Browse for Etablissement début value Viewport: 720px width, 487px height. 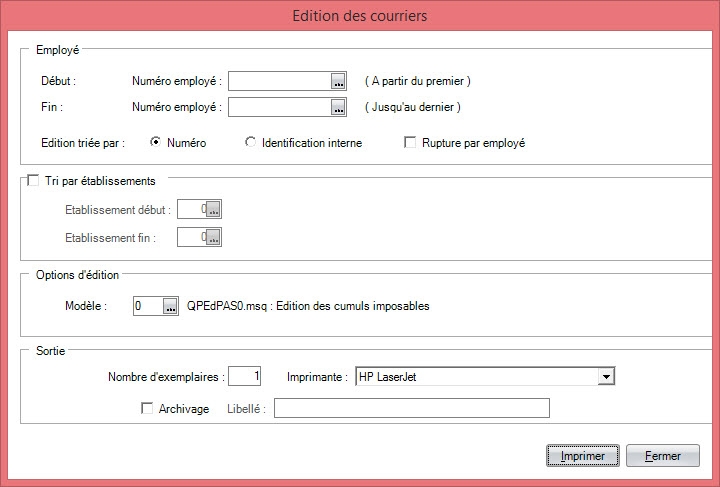coord(213,210)
